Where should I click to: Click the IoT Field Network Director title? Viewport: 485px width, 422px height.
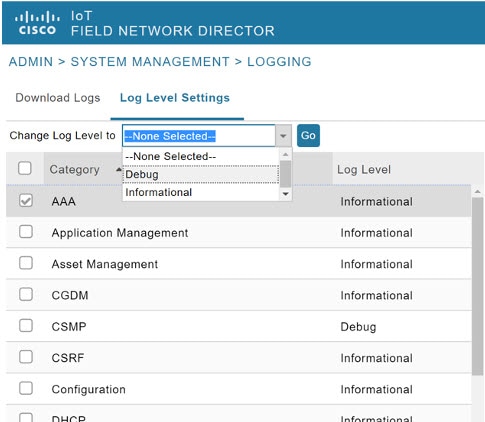pyautogui.click(x=173, y=24)
